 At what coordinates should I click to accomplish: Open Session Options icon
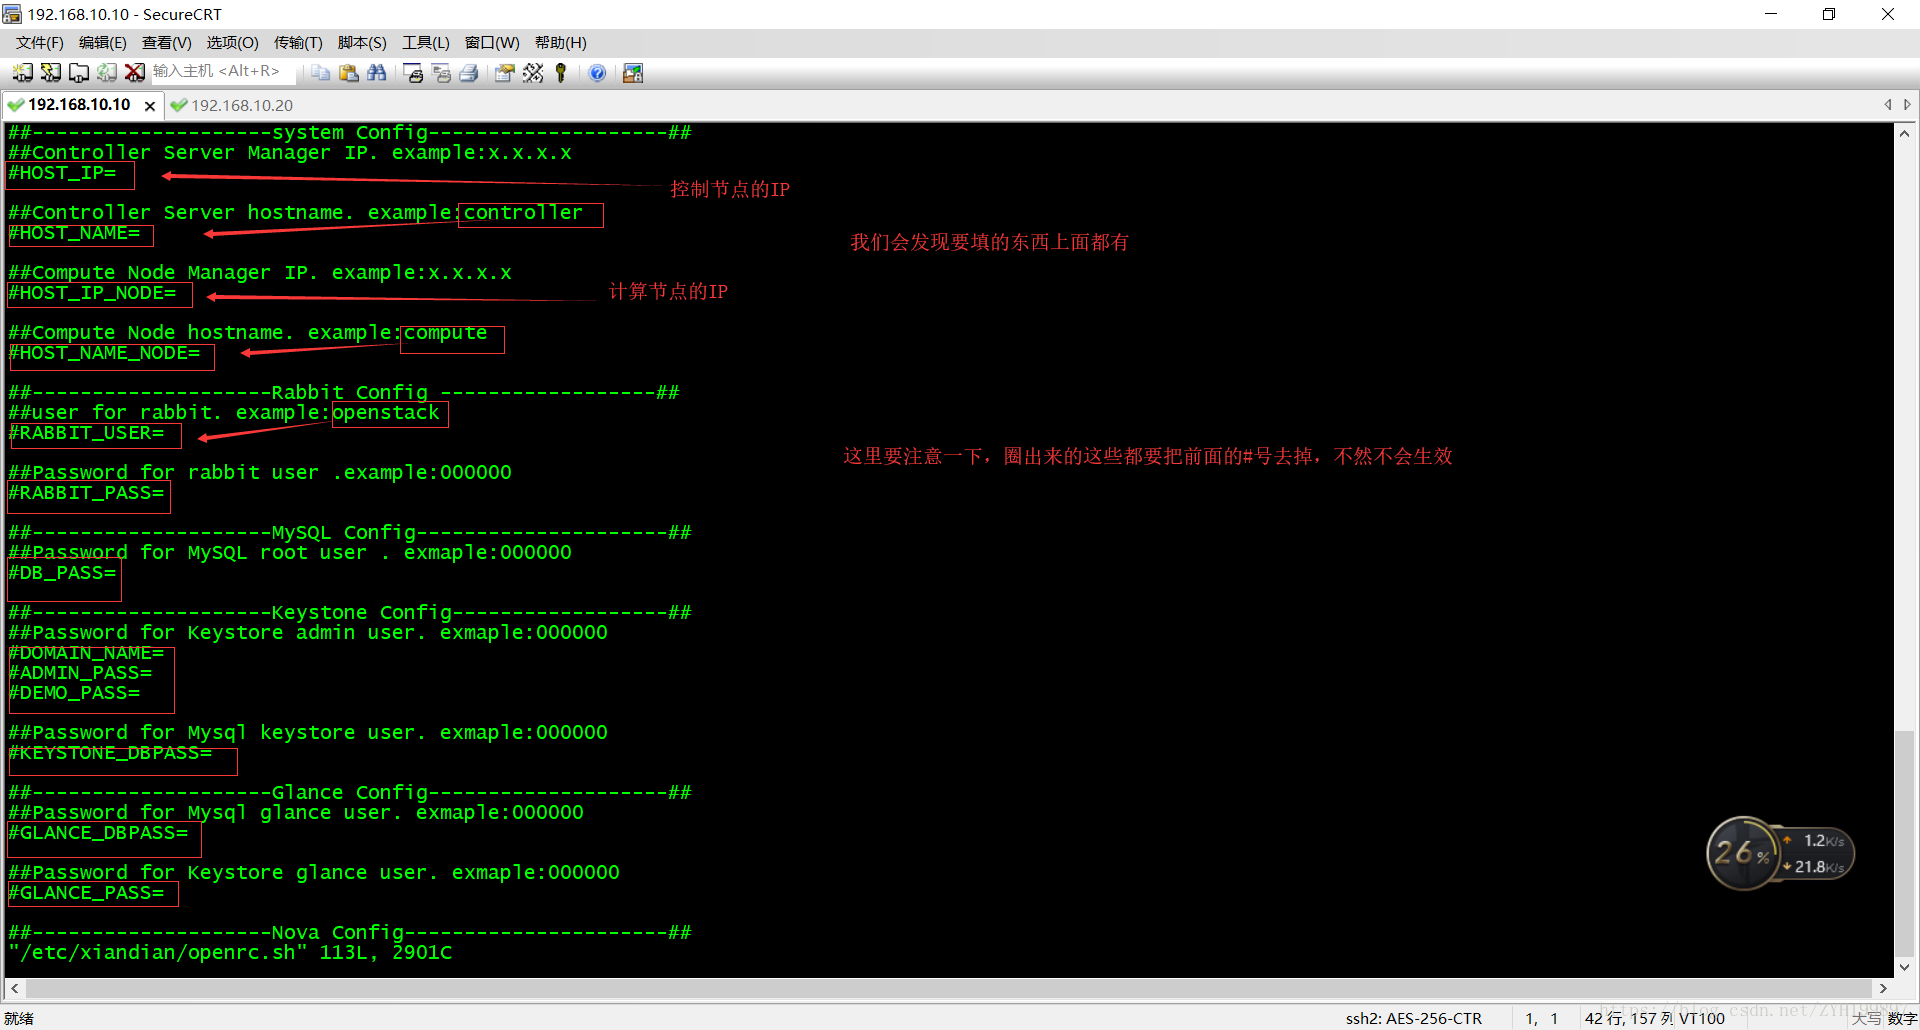coord(505,73)
